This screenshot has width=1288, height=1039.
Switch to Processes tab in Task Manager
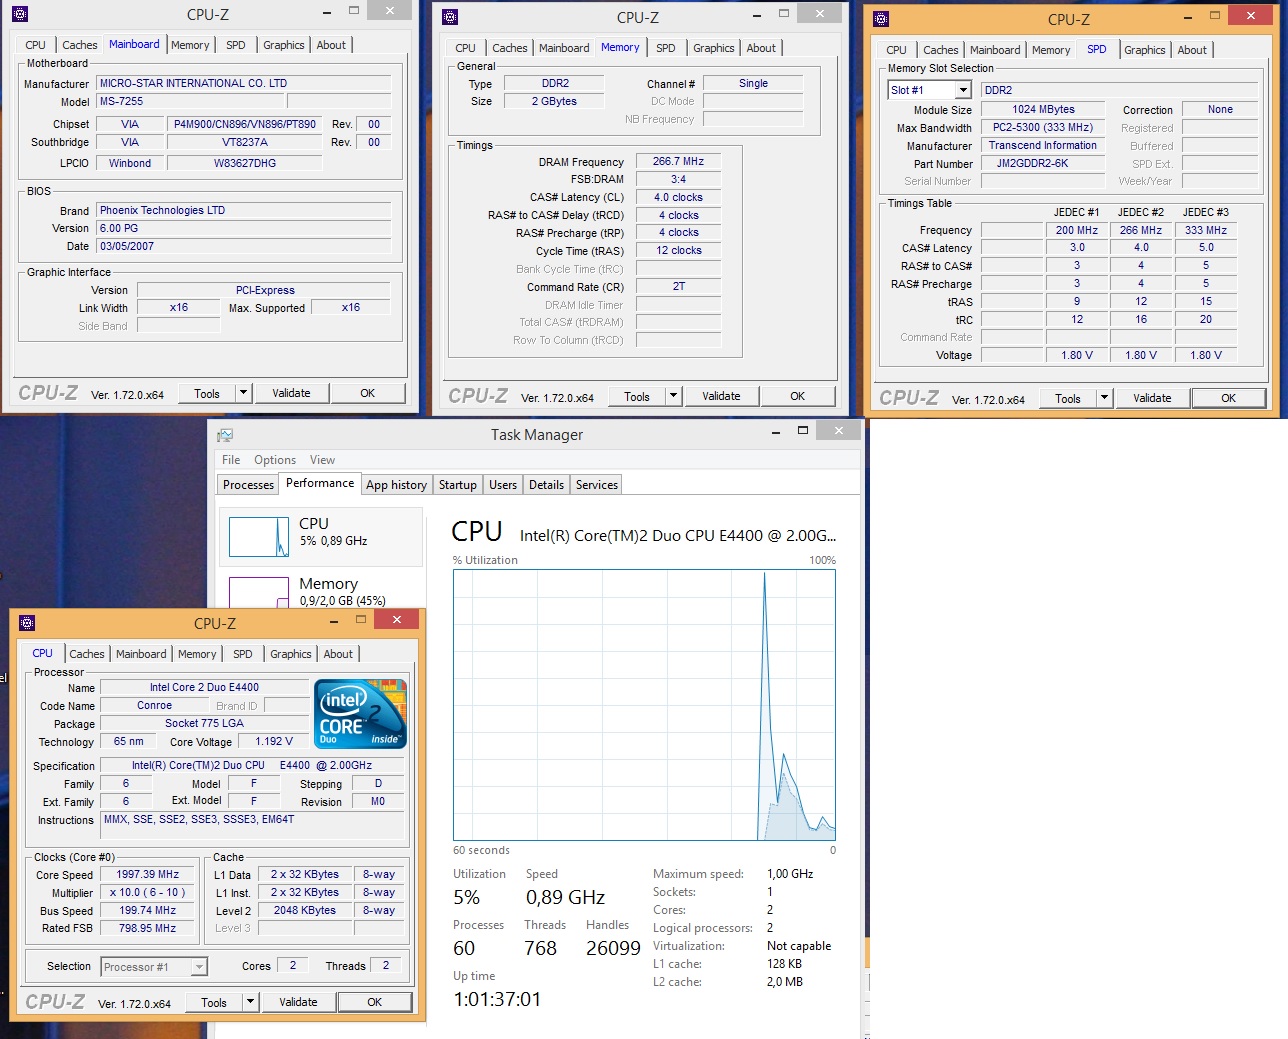pos(248,485)
